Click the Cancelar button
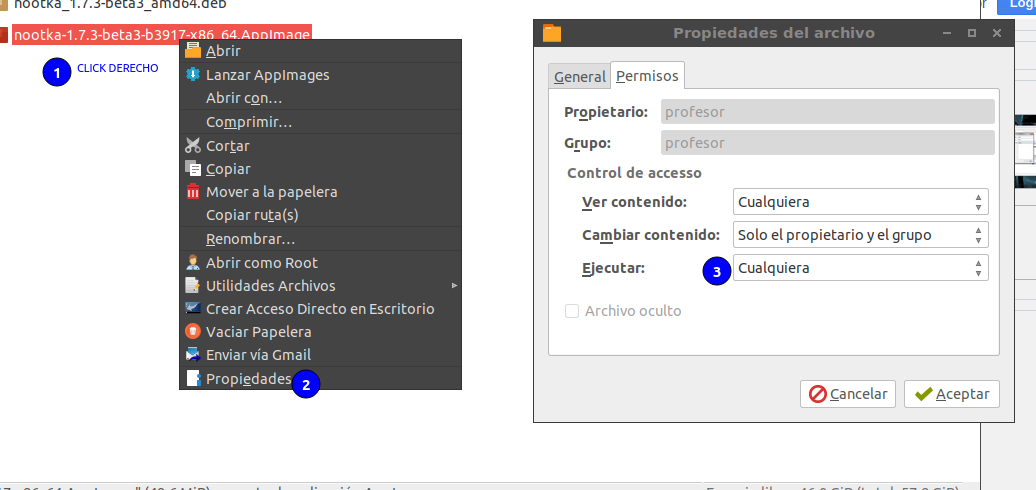This screenshot has height=490, width=1036. point(848,394)
